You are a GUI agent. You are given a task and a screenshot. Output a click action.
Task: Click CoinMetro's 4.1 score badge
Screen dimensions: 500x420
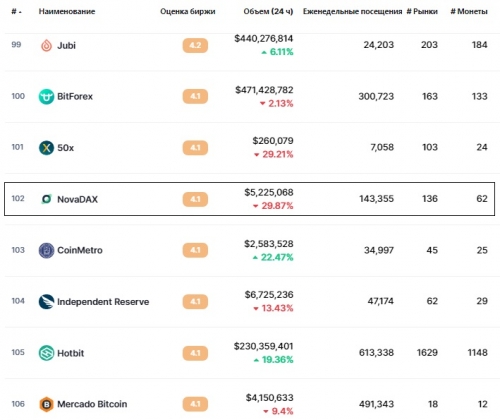tap(195, 250)
